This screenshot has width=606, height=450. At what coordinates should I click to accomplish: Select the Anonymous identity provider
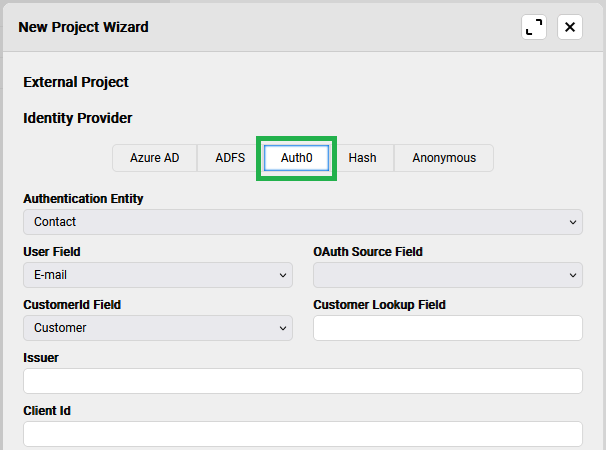click(x=444, y=158)
